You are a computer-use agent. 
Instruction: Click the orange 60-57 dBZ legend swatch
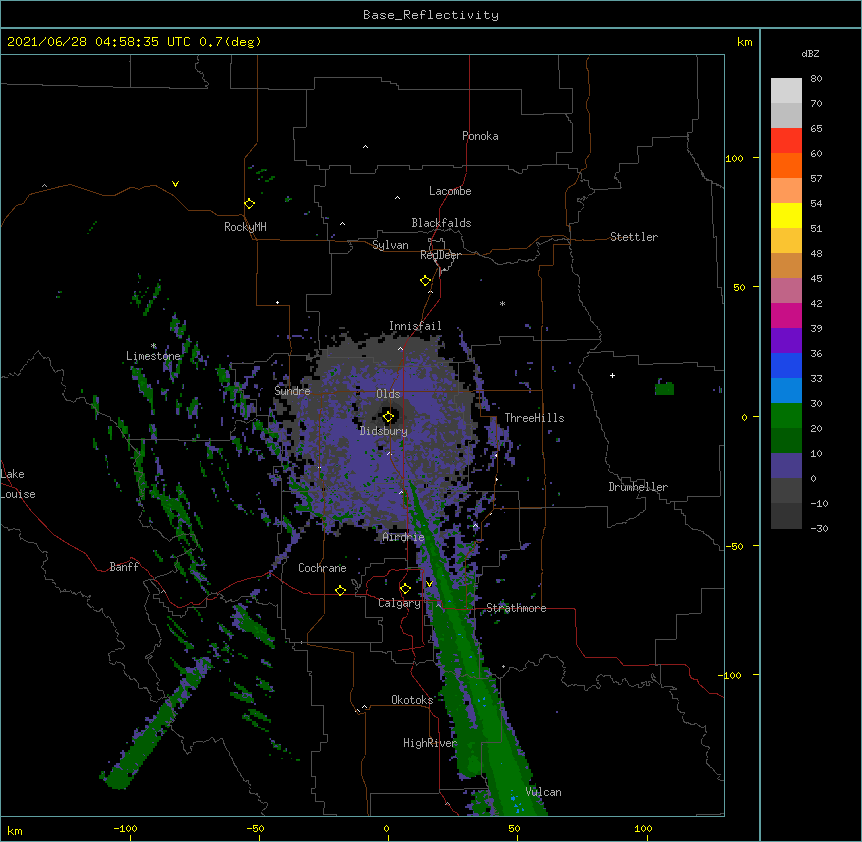click(786, 166)
